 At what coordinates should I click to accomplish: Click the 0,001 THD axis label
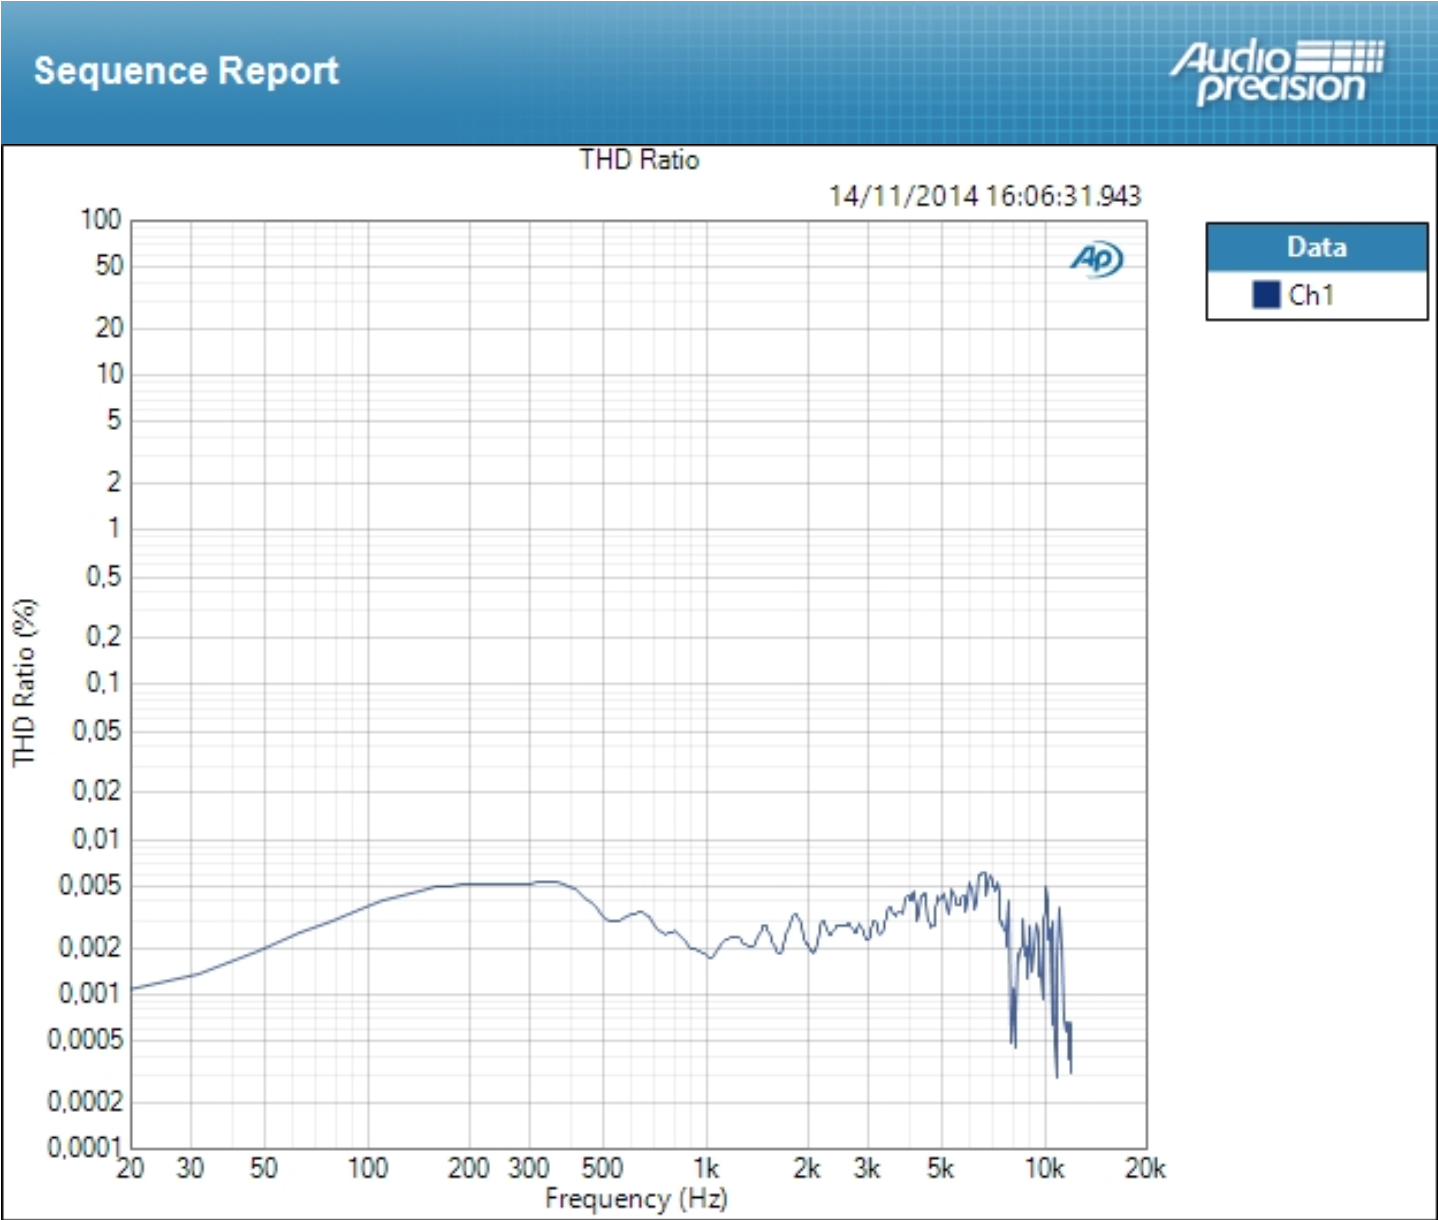(x=90, y=993)
